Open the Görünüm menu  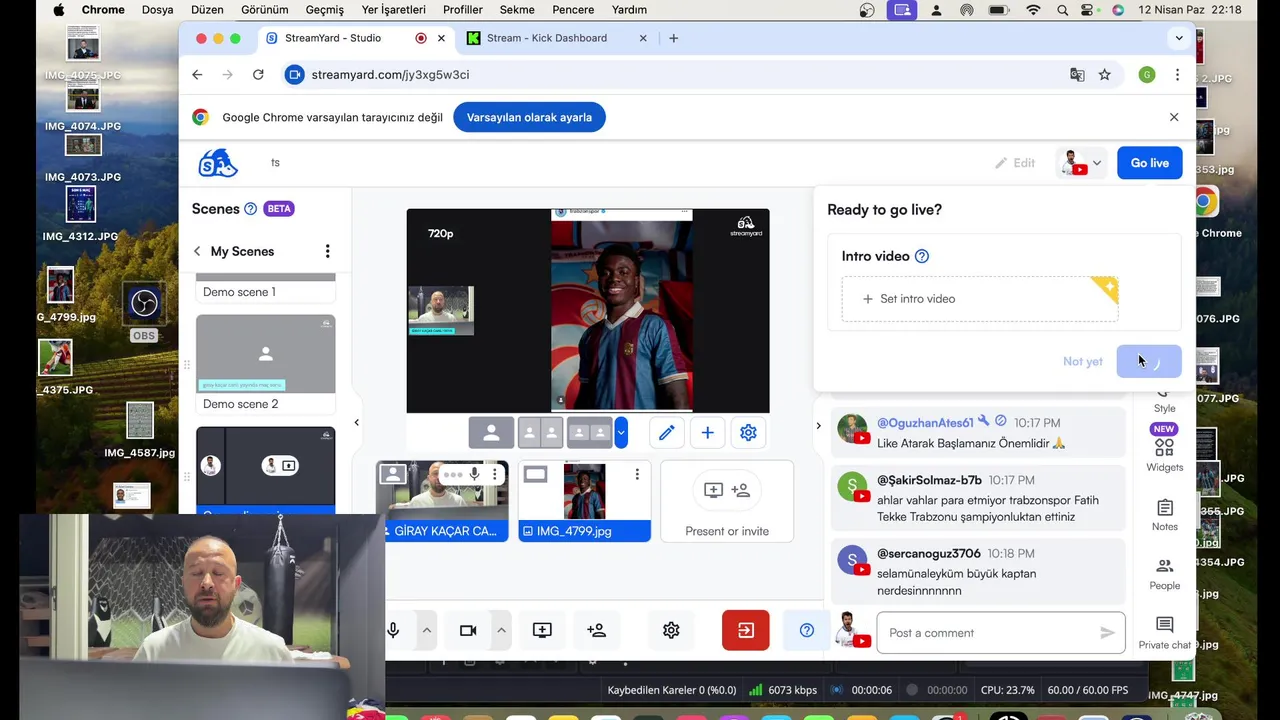[265, 10]
